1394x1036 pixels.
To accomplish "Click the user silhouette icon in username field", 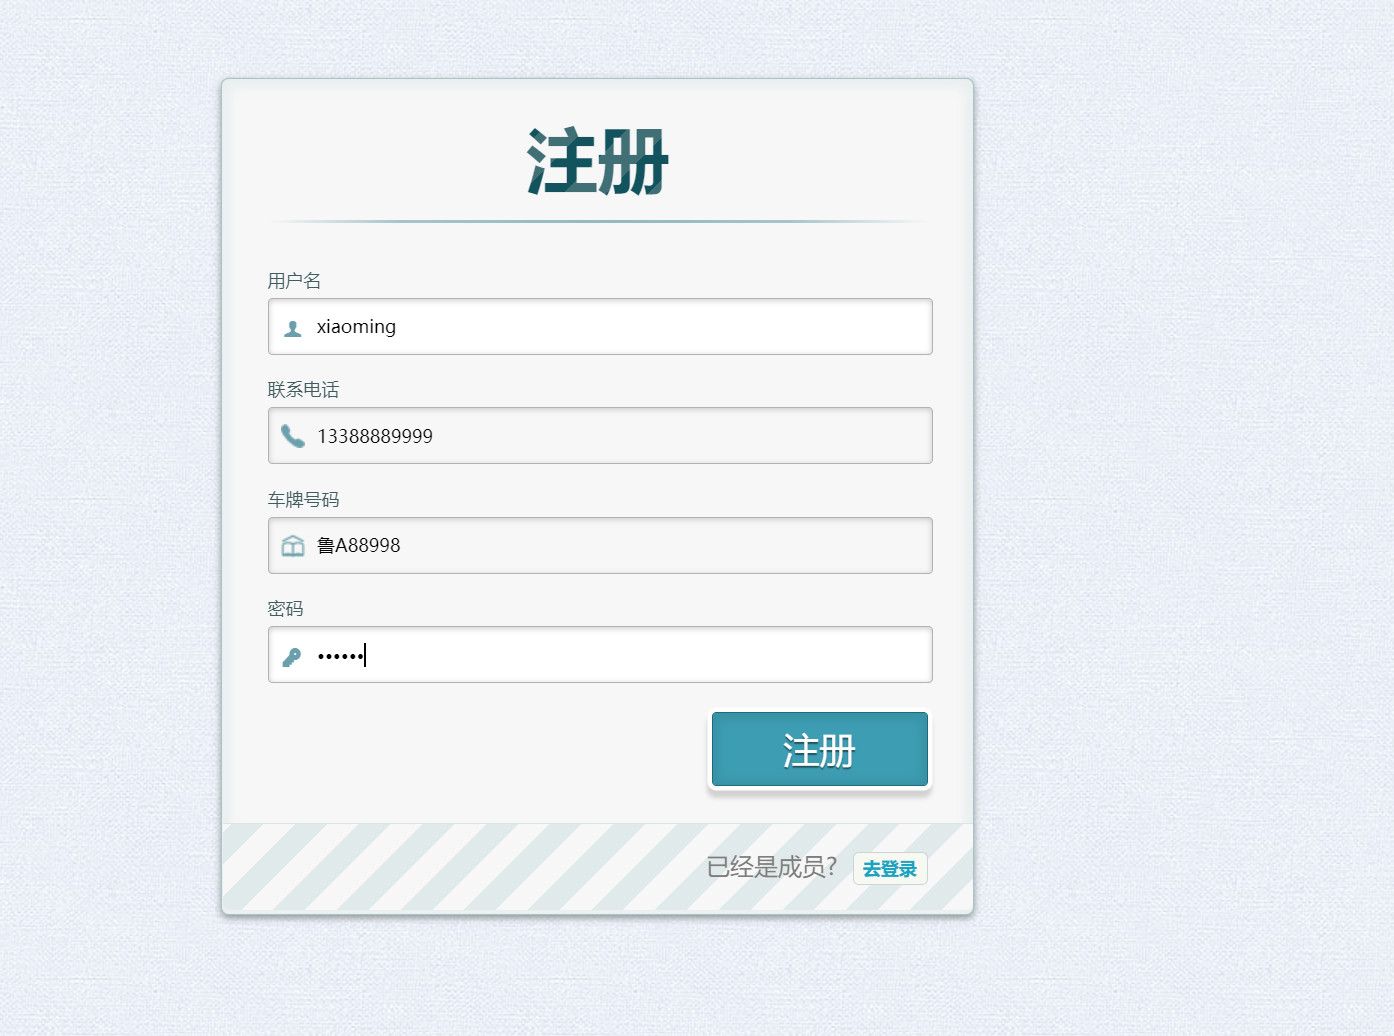I will (x=293, y=328).
